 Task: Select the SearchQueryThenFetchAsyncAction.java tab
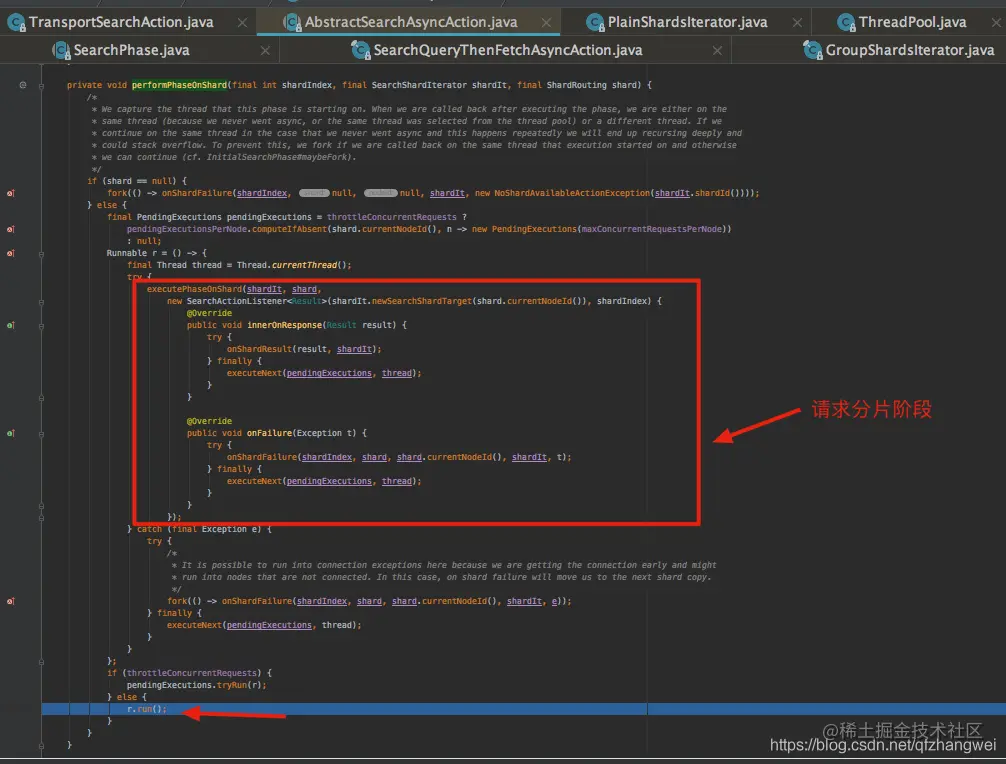(x=507, y=50)
